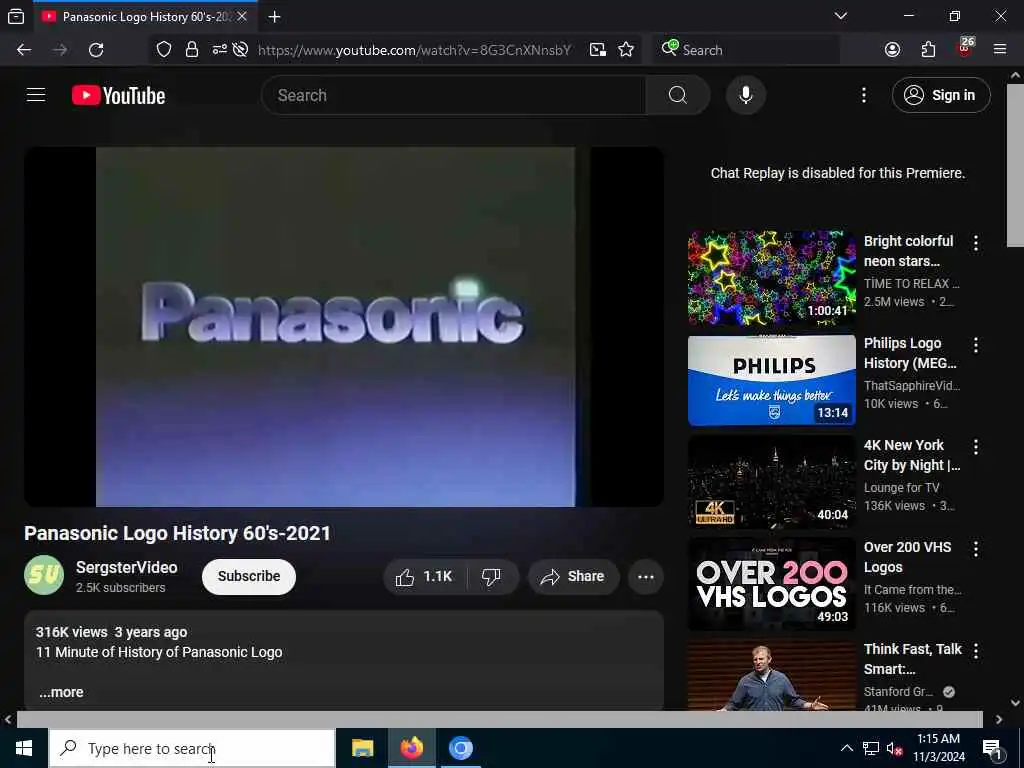Image resolution: width=1024 pixels, height=768 pixels.
Task: Open a new browser tab
Action: click(x=274, y=16)
